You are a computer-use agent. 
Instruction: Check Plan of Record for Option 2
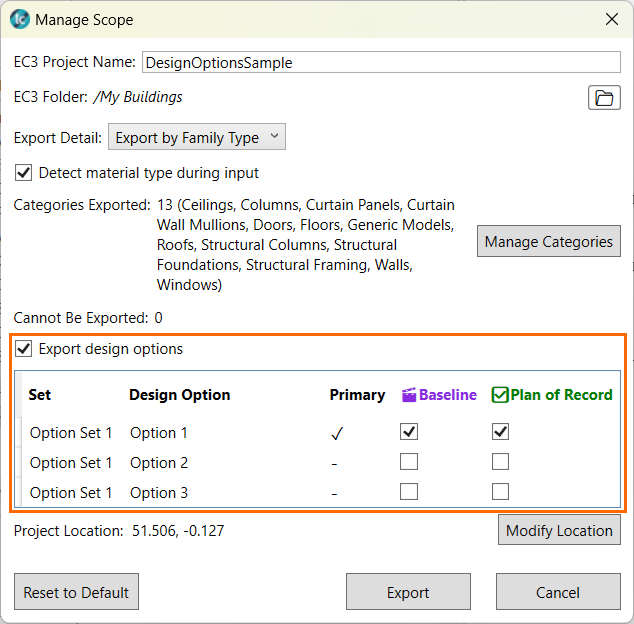501,462
